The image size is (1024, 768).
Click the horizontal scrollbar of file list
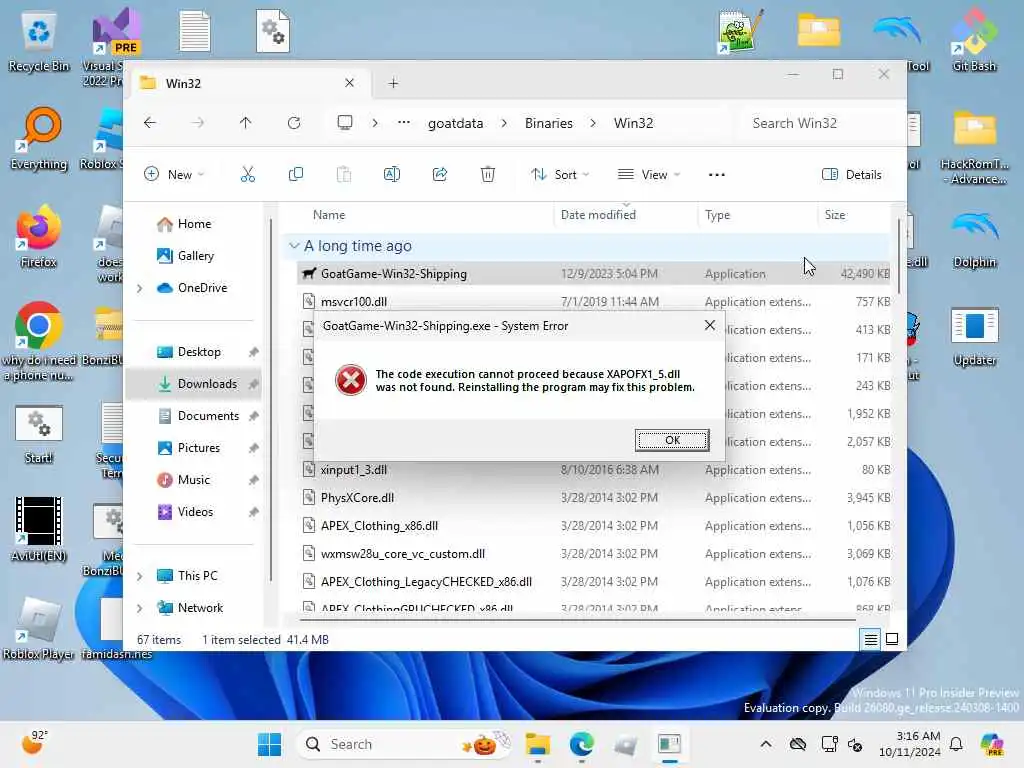coord(577,619)
